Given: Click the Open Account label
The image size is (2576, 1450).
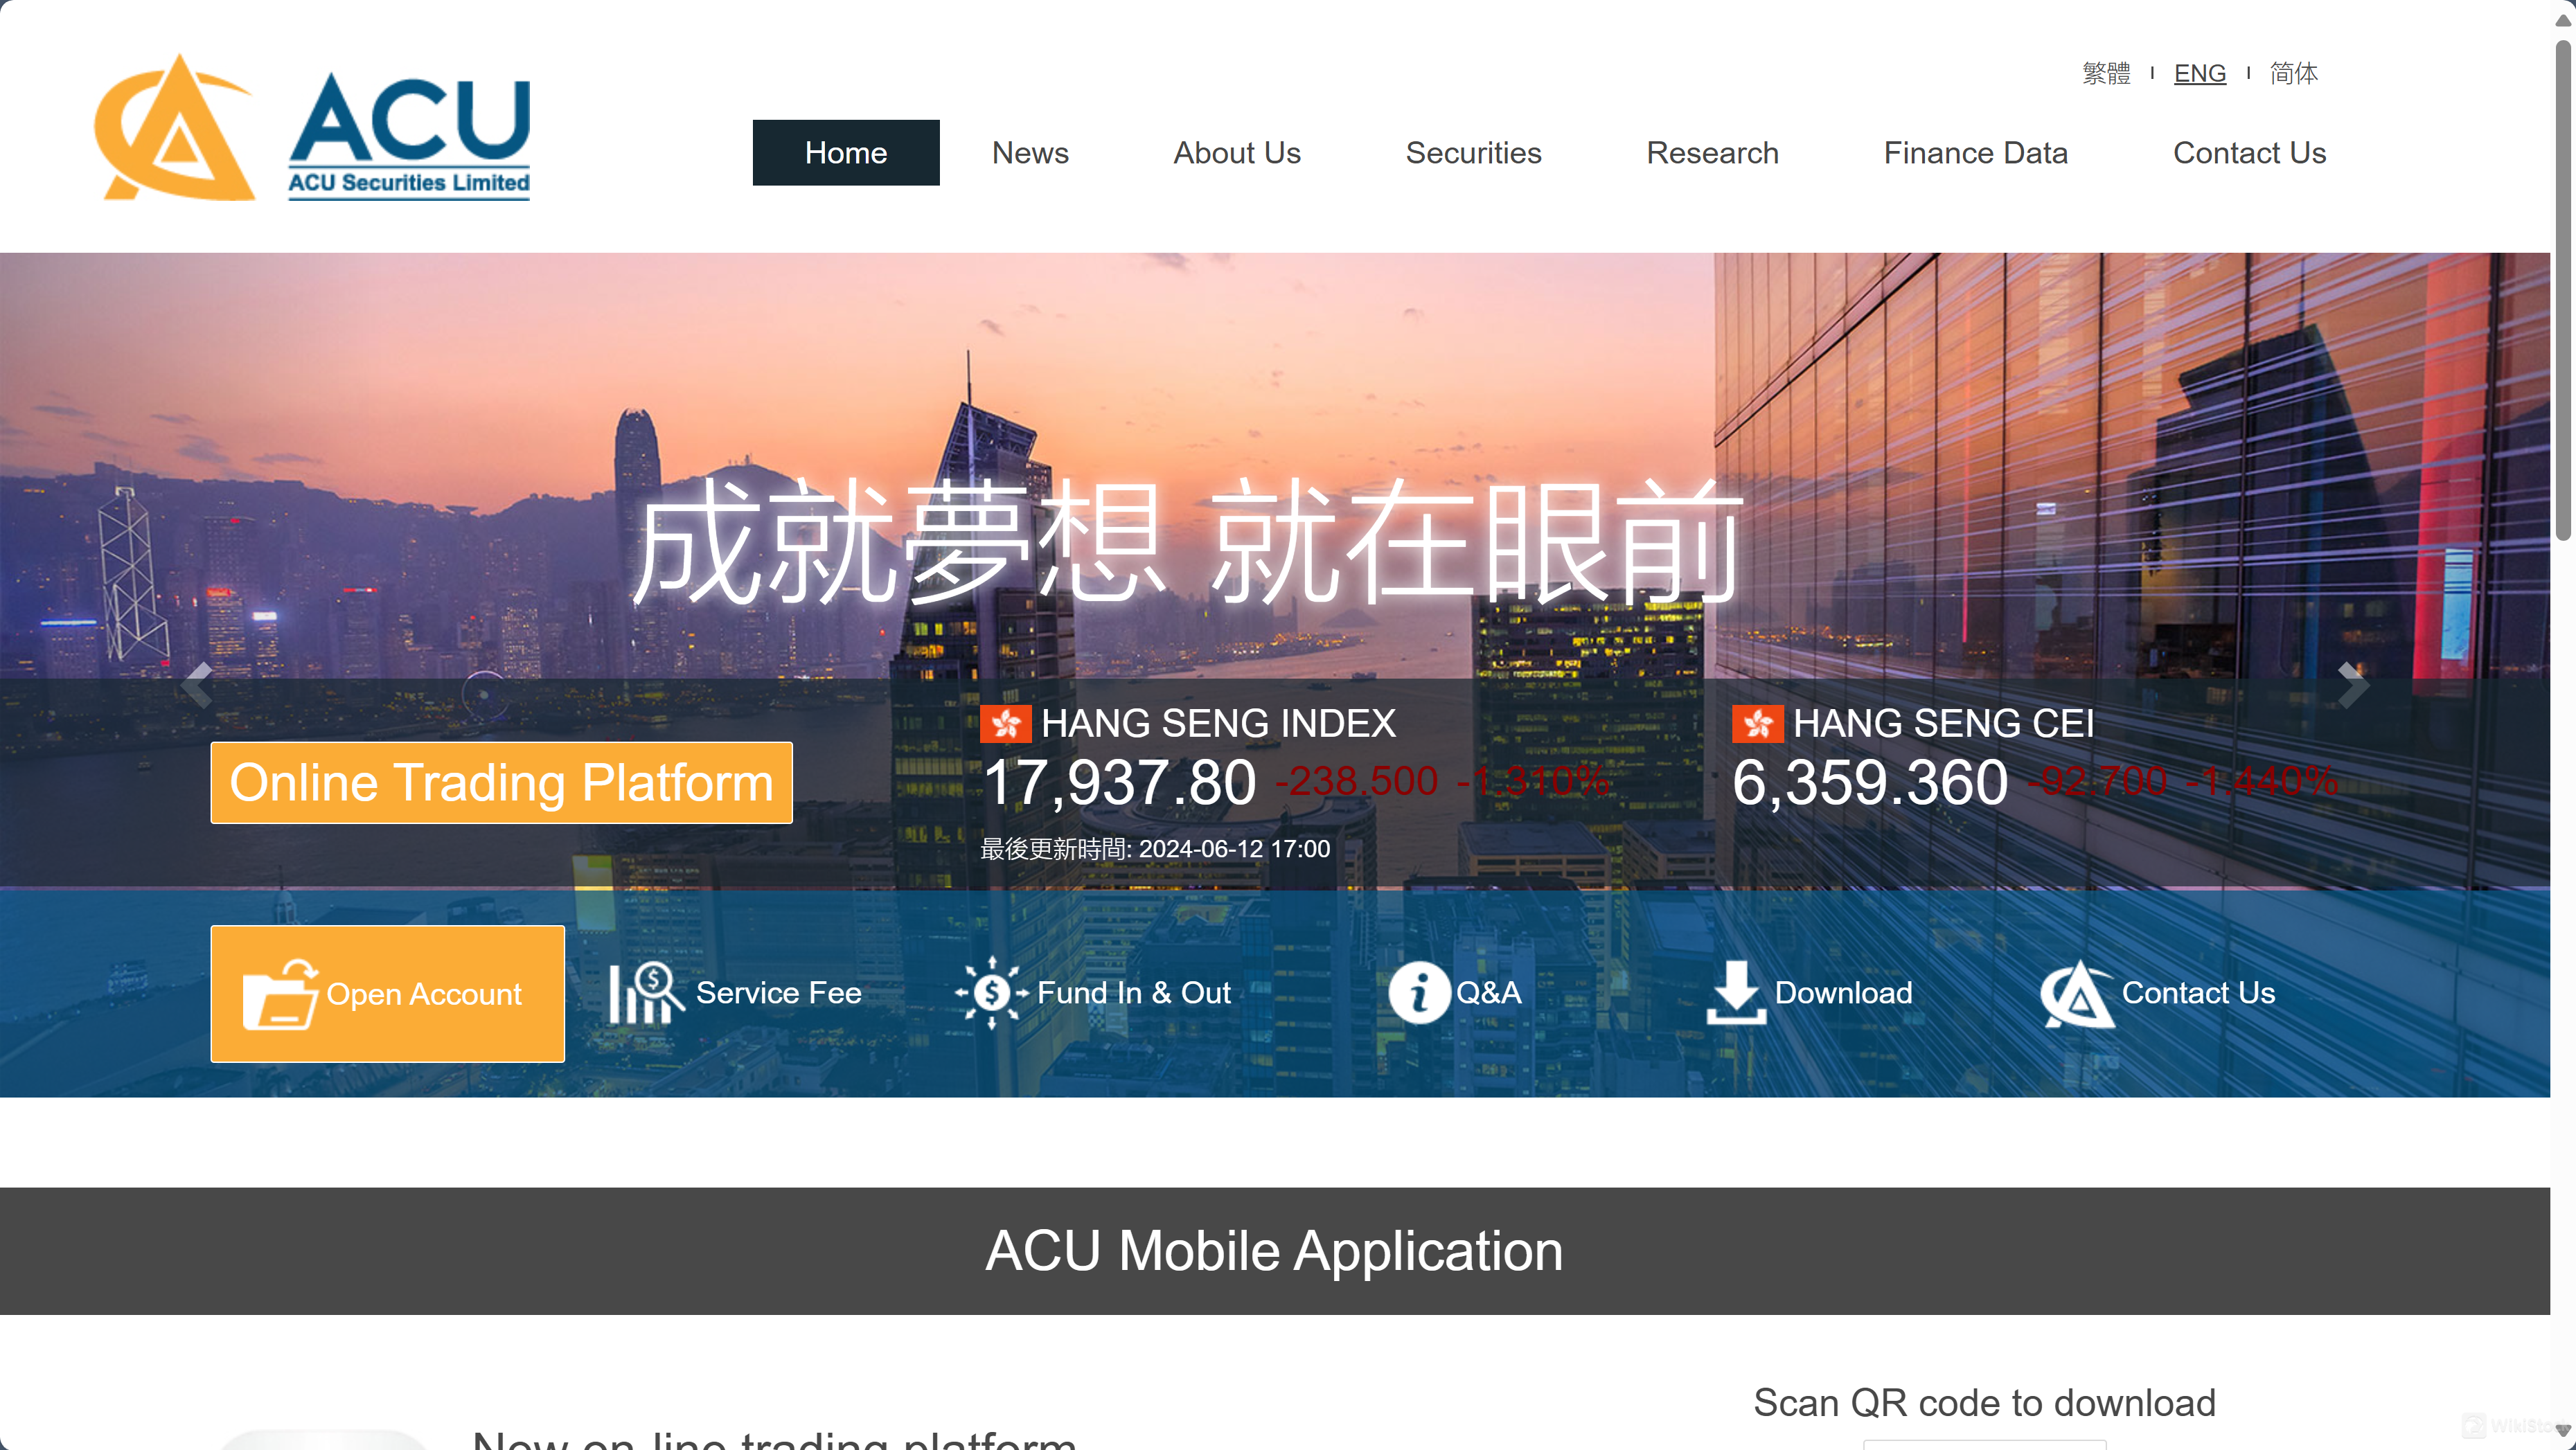Looking at the screenshot, I should (424, 994).
